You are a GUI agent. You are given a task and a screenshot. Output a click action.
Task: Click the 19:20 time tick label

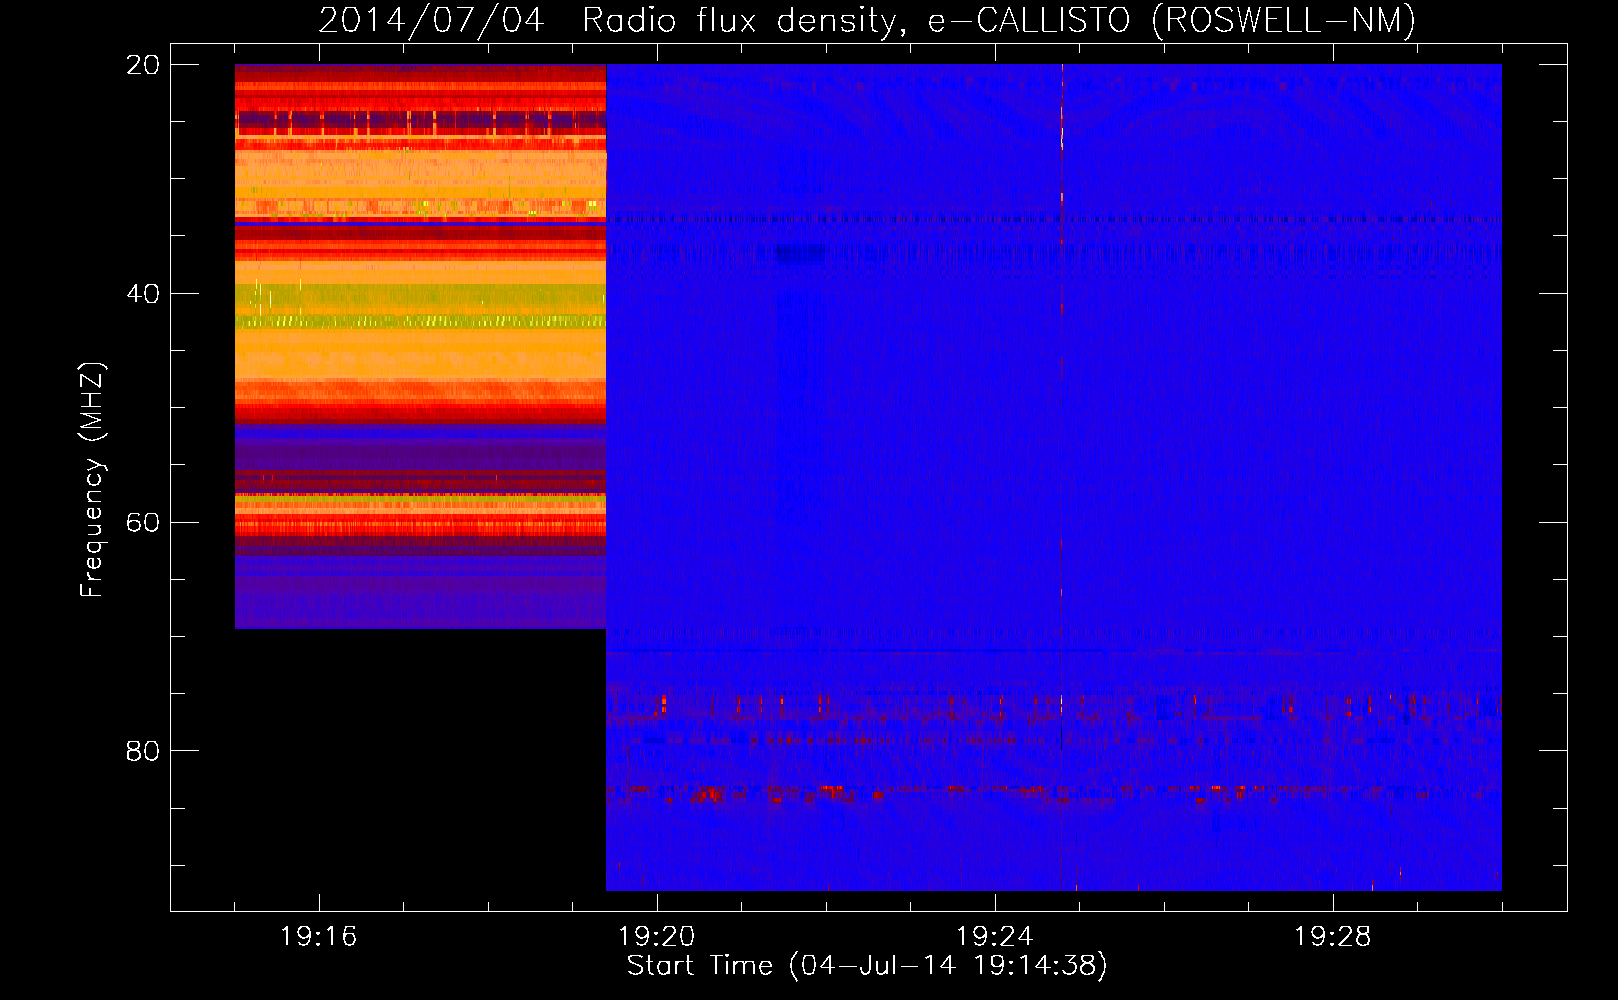tap(657, 937)
